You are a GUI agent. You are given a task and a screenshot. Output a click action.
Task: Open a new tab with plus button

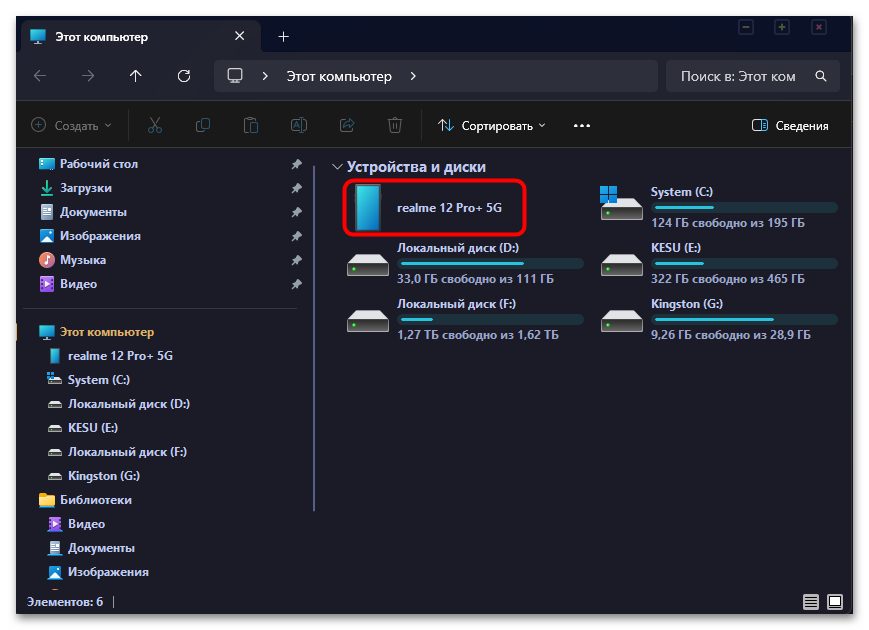283,37
